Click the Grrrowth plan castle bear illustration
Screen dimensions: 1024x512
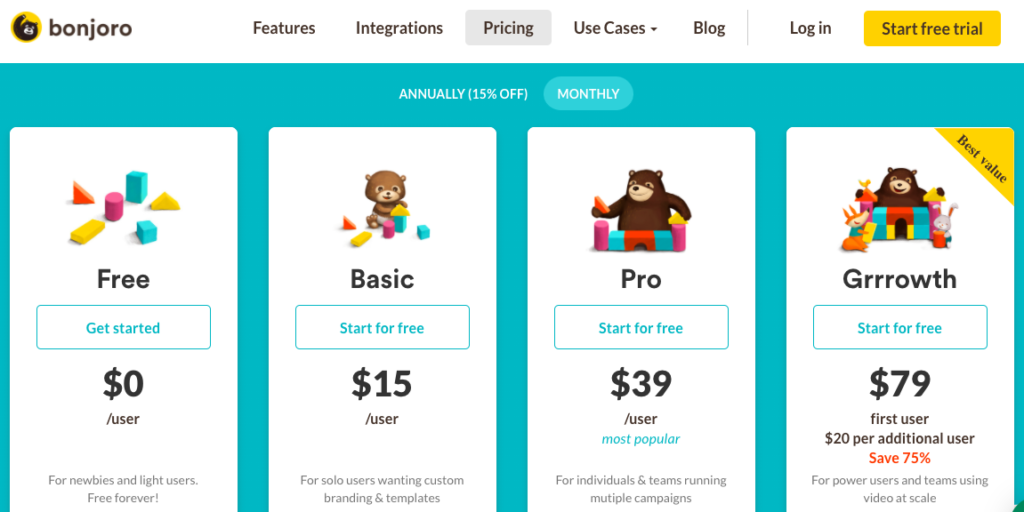(899, 210)
